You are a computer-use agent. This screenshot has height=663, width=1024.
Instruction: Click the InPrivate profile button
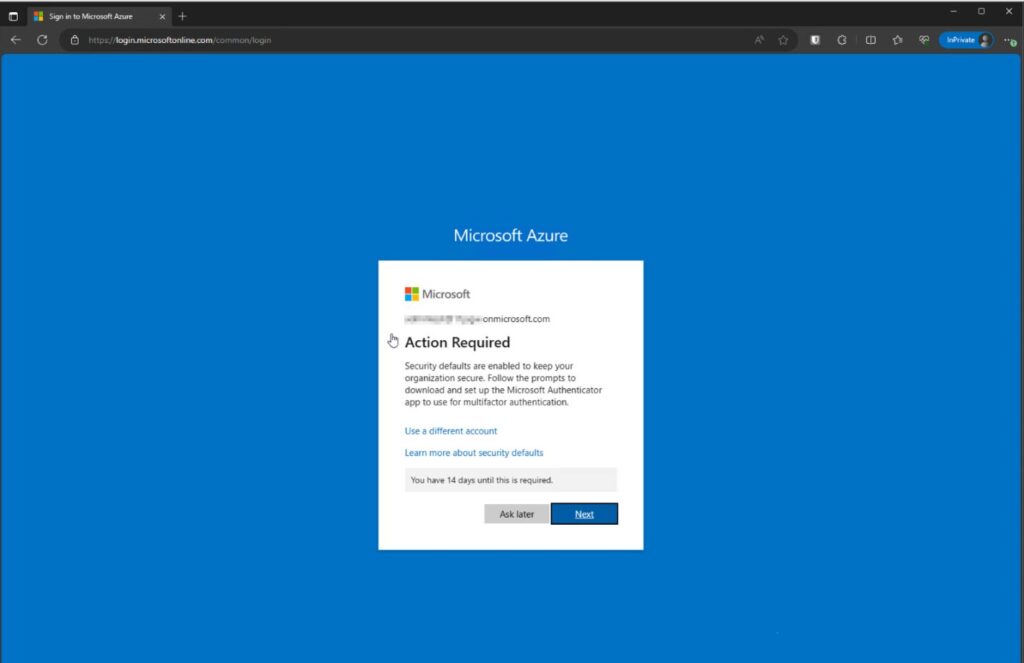(x=966, y=40)
